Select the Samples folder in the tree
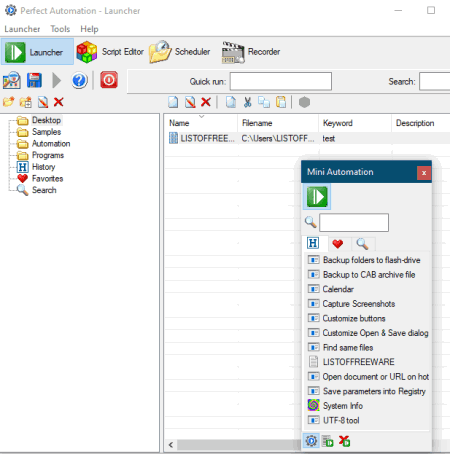This screenshot has height=454, width=450. click(x=46, y=132)
